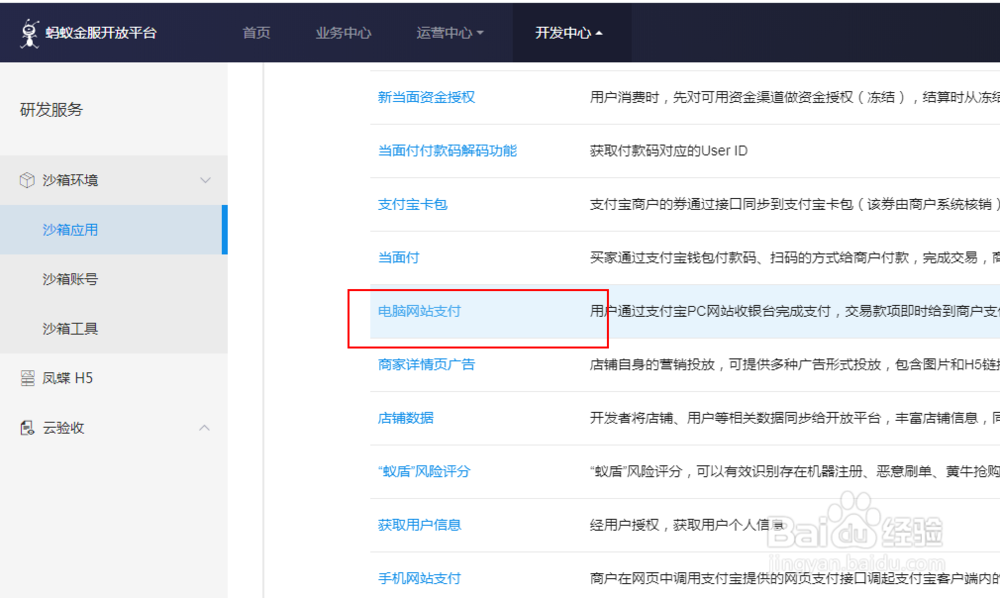Open the 运营中心 dropdown menu

pos(450,33)
